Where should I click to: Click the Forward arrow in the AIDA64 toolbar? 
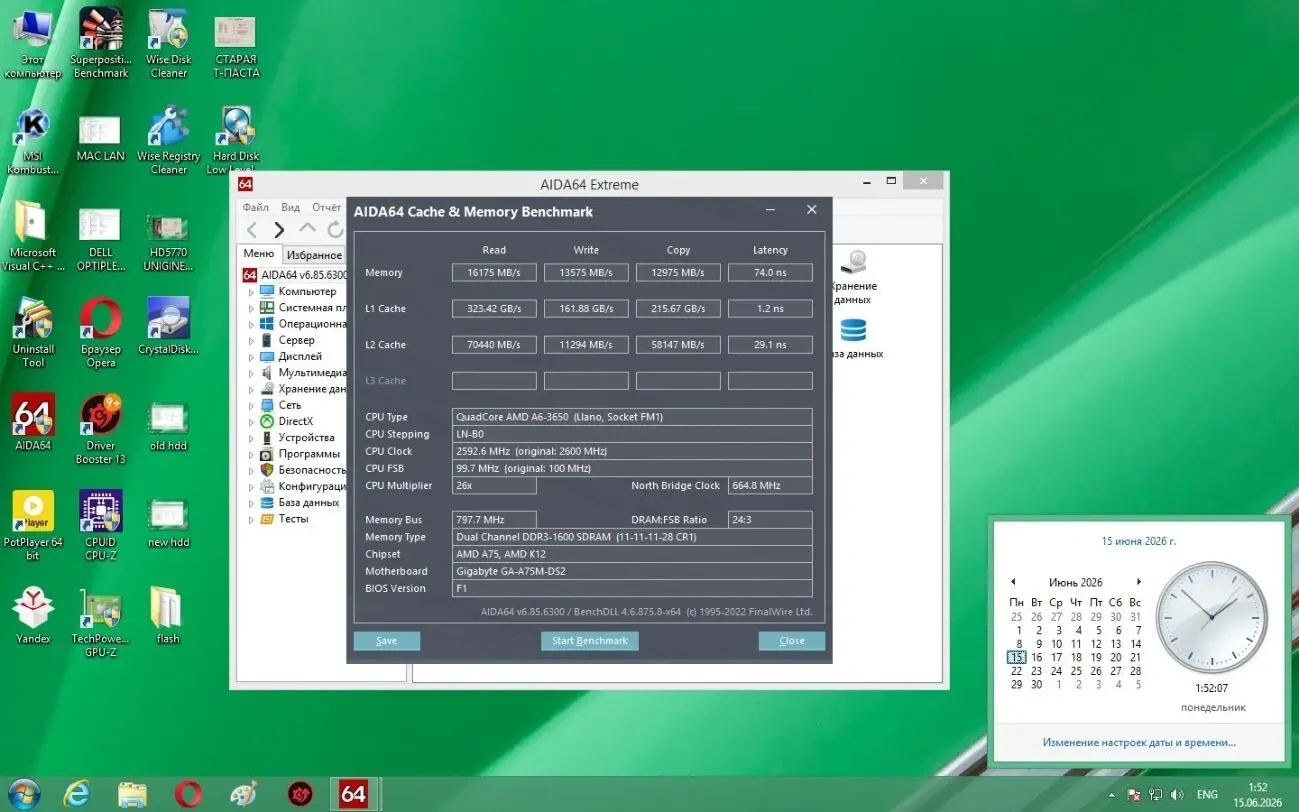pos(279,230)
